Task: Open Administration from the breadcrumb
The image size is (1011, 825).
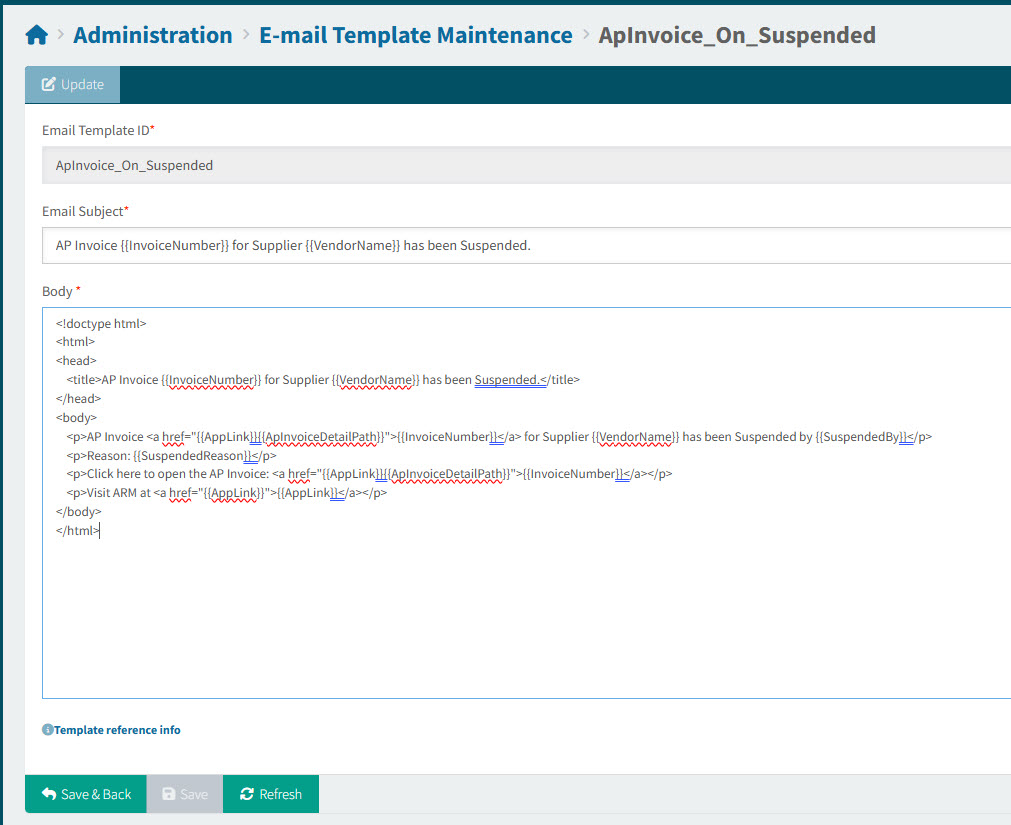Action: click(152, 33)
